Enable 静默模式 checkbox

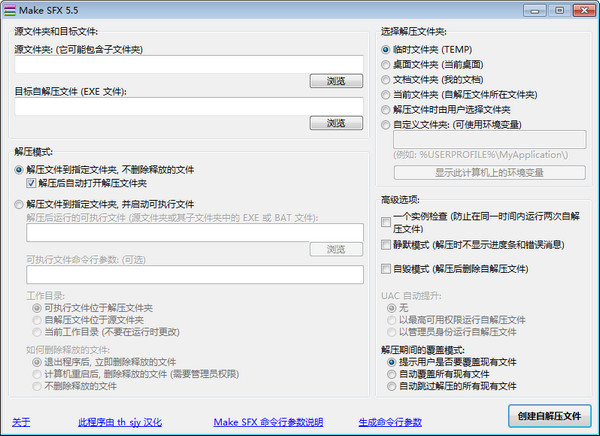point(386,245)
